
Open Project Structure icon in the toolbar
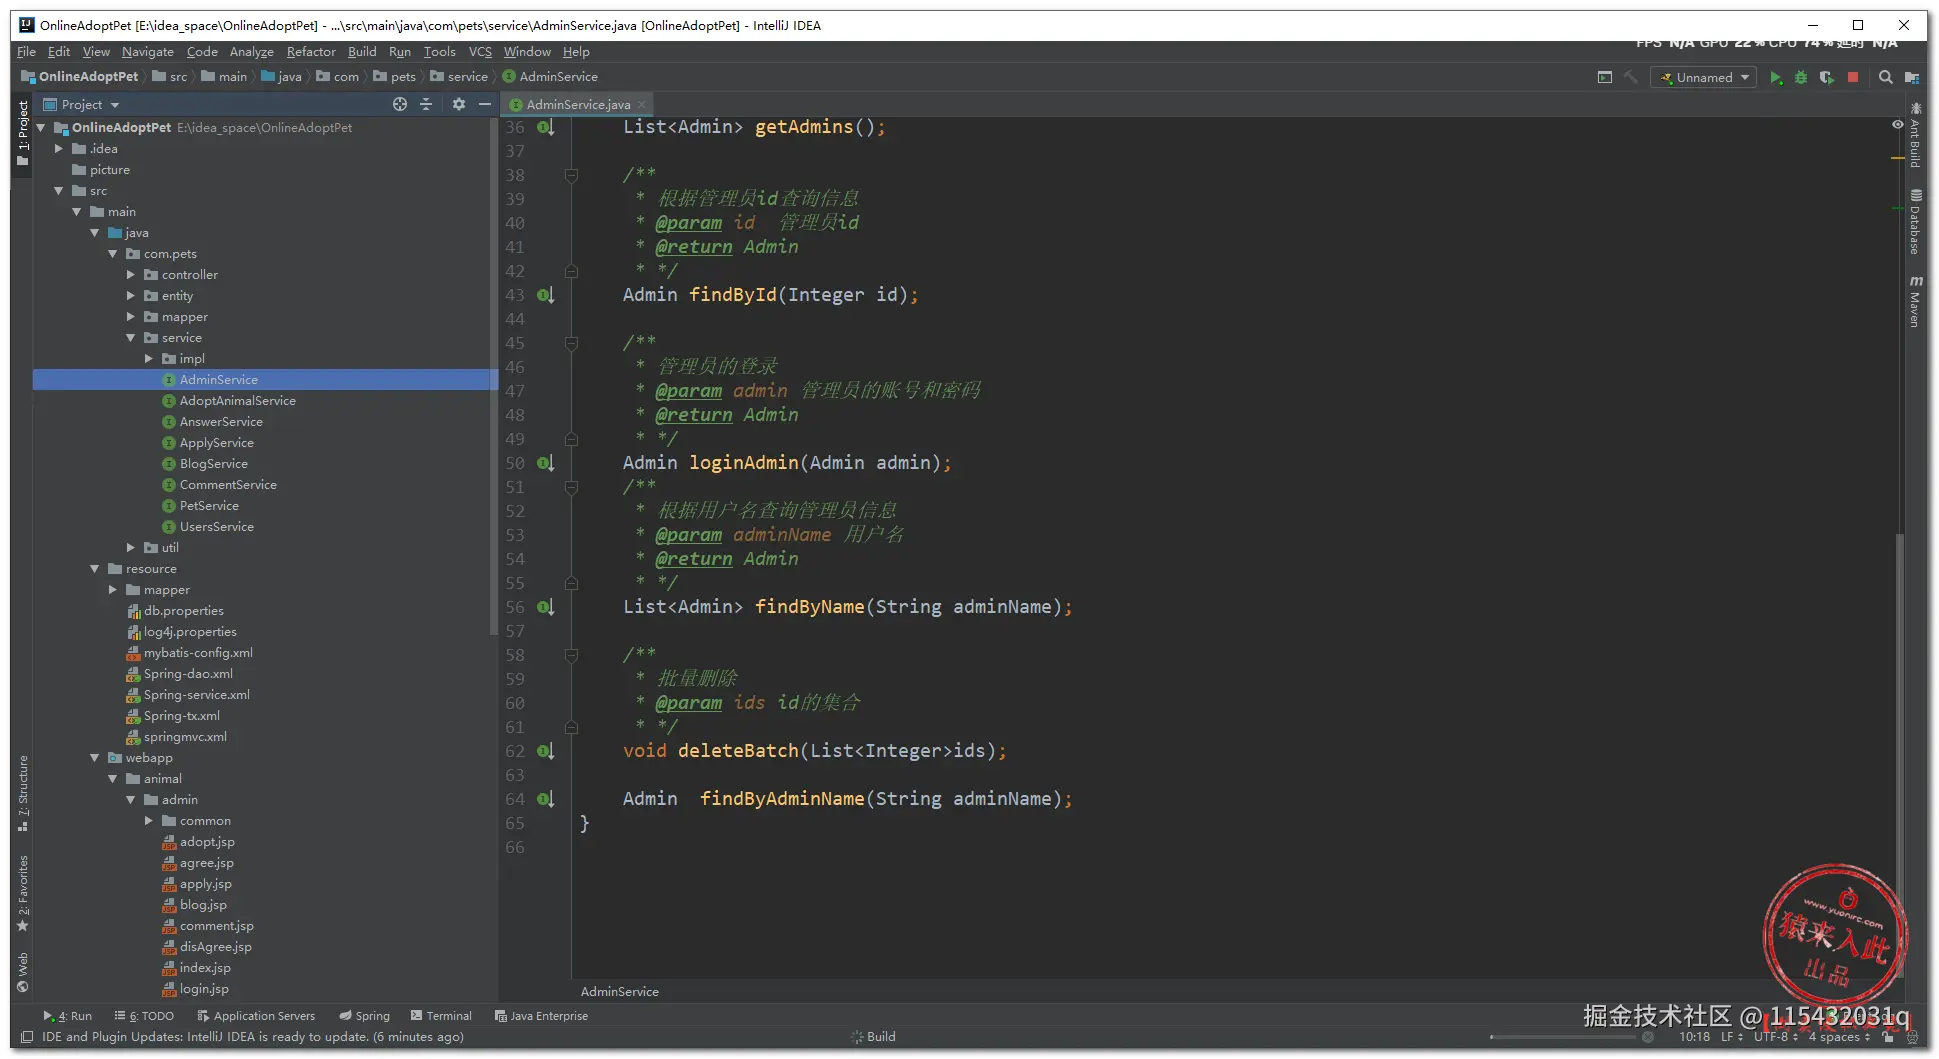coord(1912,77)
